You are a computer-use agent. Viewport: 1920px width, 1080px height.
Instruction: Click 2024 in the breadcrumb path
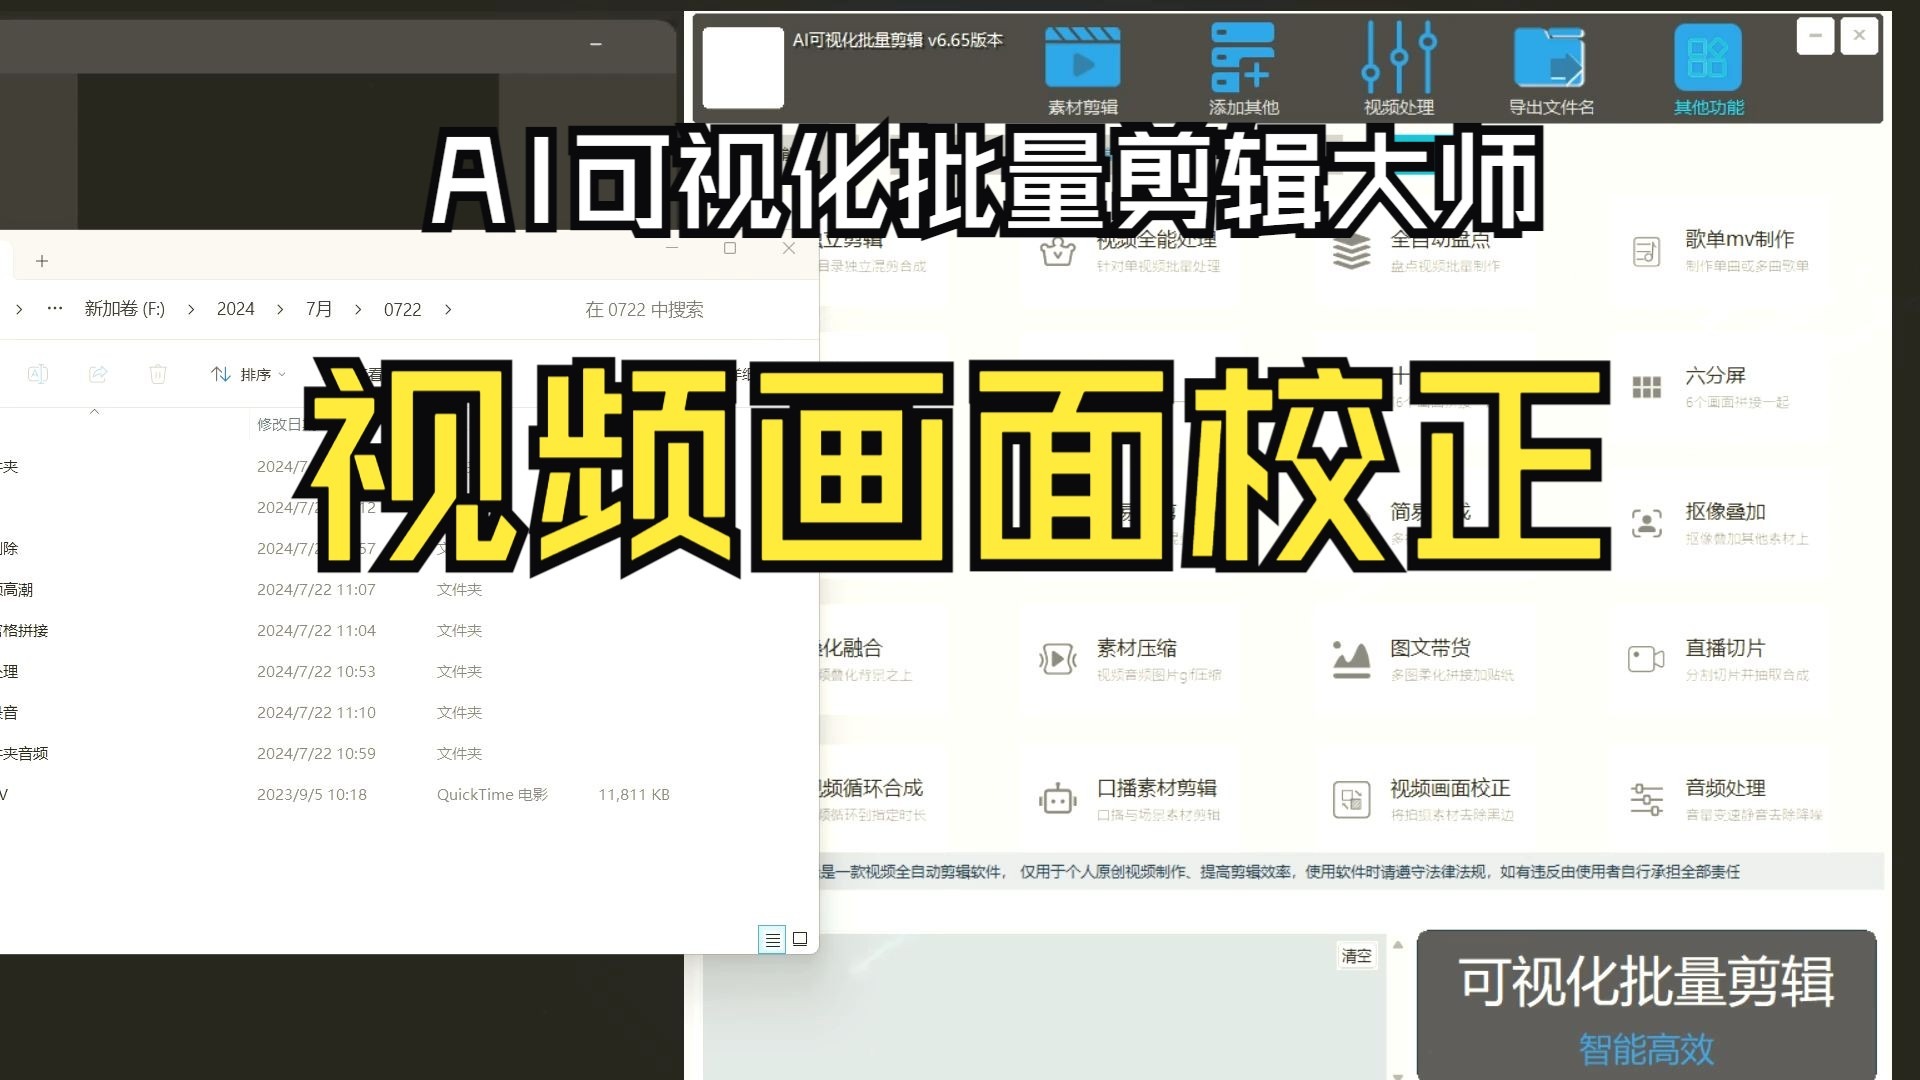click(x=236, y=309)
